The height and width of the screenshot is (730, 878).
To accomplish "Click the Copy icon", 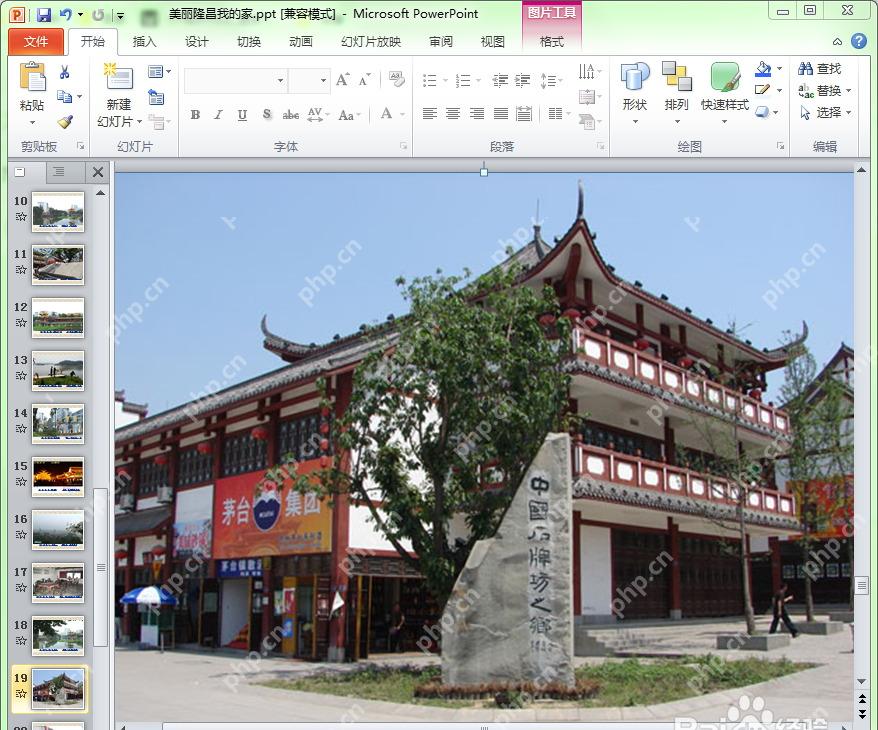I will tap(65, 97).
